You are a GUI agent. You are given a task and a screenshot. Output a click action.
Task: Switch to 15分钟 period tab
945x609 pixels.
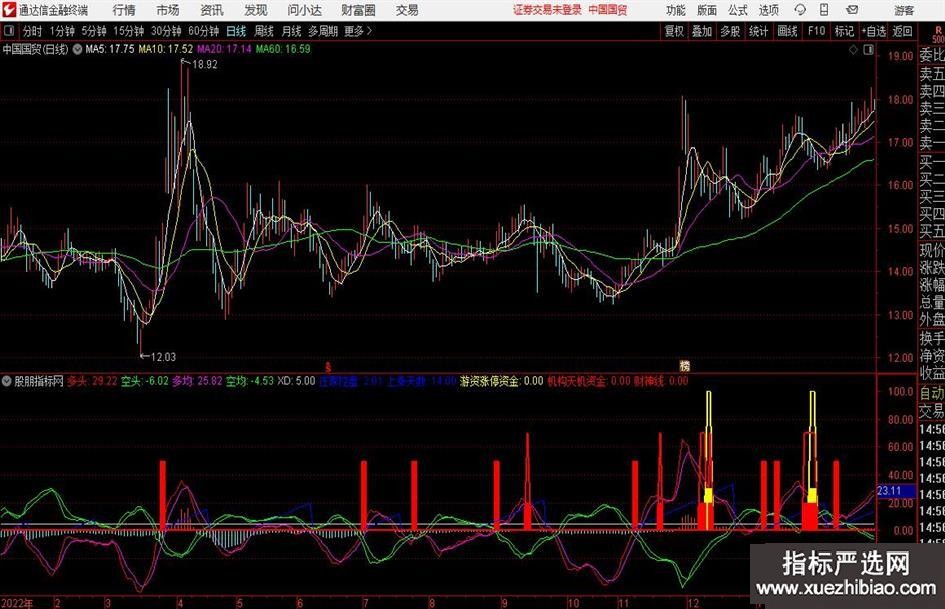[x=128, y=31]
